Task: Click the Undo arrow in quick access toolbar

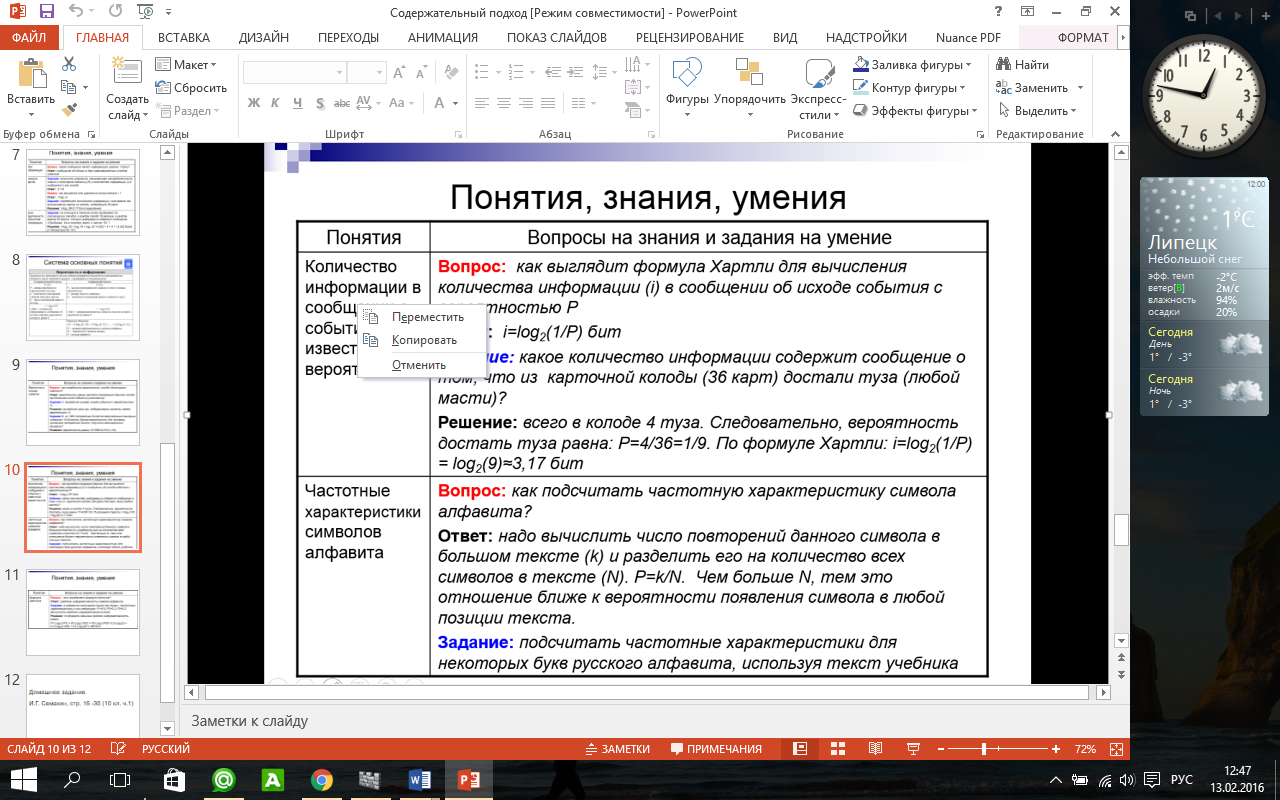Action: (78, 12)
